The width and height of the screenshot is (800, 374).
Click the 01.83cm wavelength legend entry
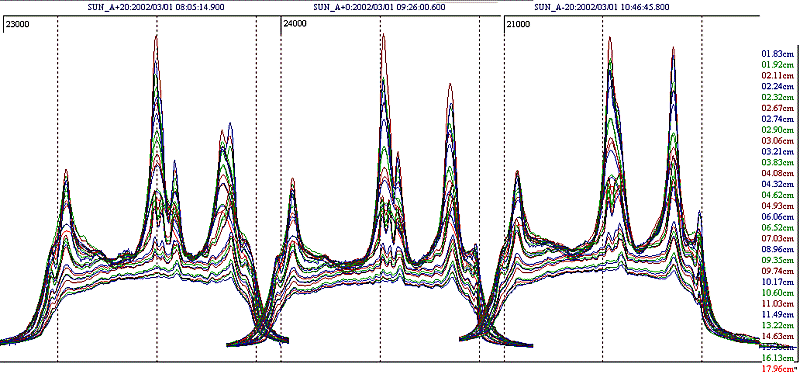click(778, 53)
